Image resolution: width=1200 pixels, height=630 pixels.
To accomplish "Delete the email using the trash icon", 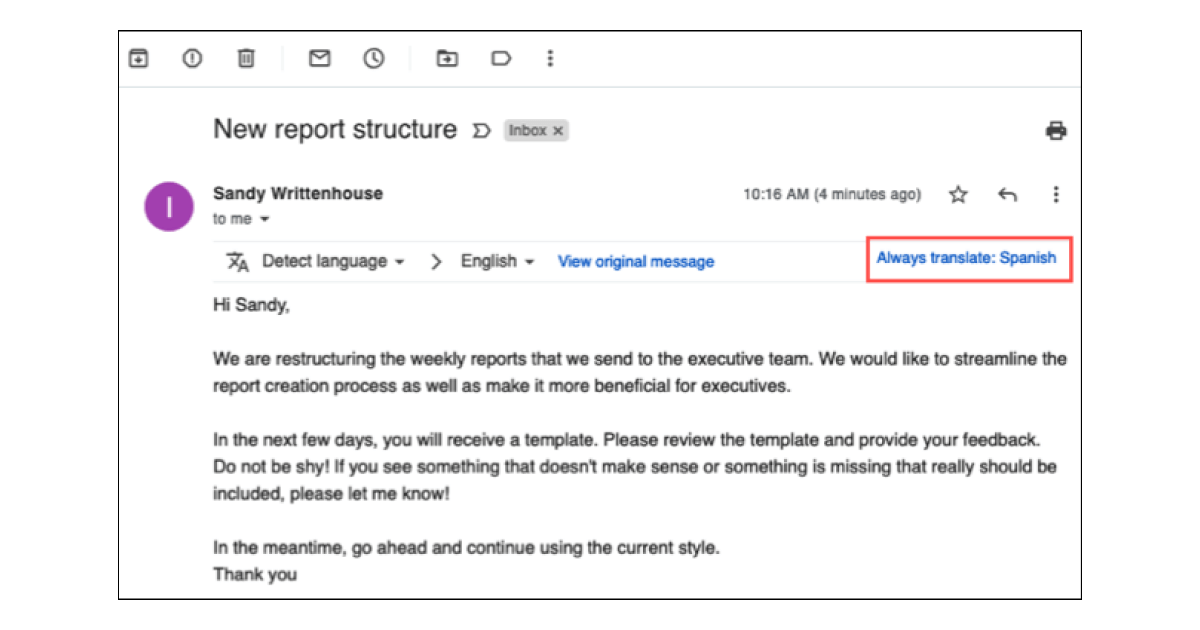I will pyautogui.click(x=246, y=59).
